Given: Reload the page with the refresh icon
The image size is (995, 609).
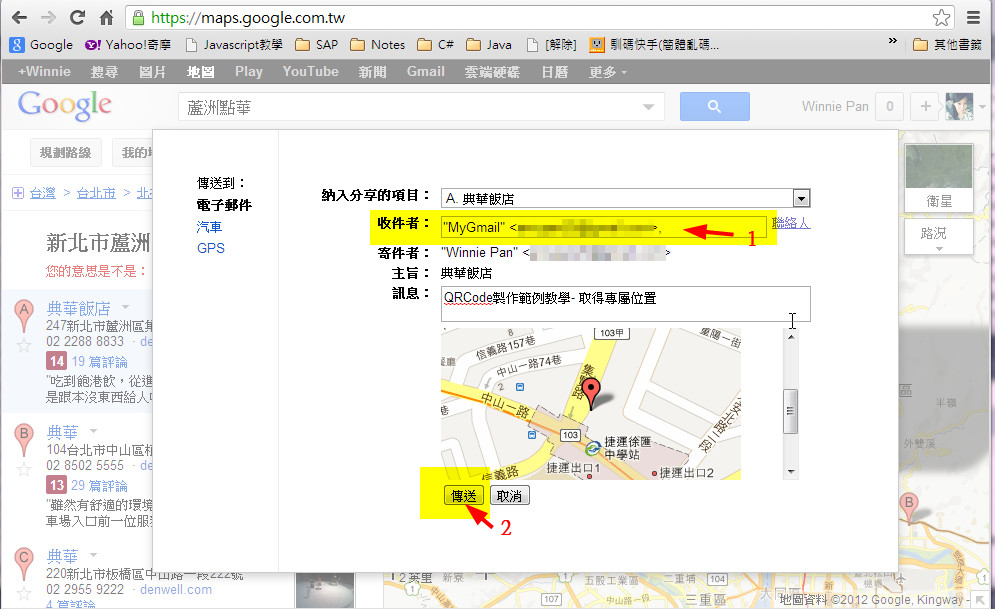Looking at the screenshot, I should 77,17.
